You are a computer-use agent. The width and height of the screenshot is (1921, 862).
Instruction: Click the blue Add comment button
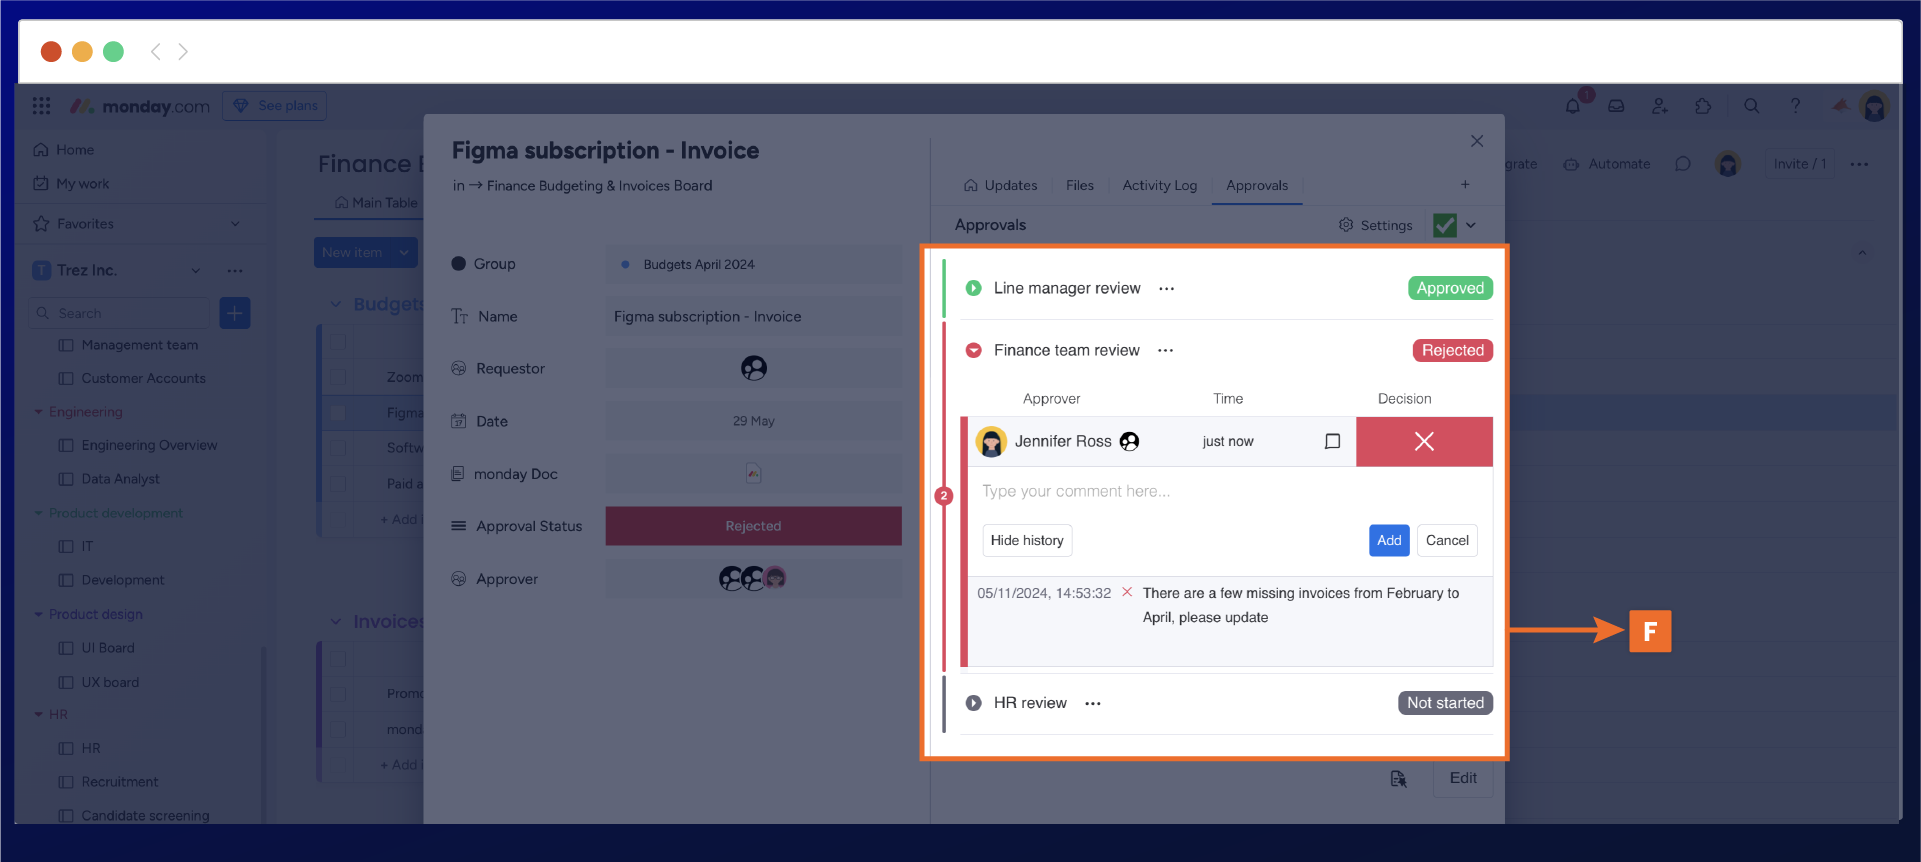tap(1389, 540)
